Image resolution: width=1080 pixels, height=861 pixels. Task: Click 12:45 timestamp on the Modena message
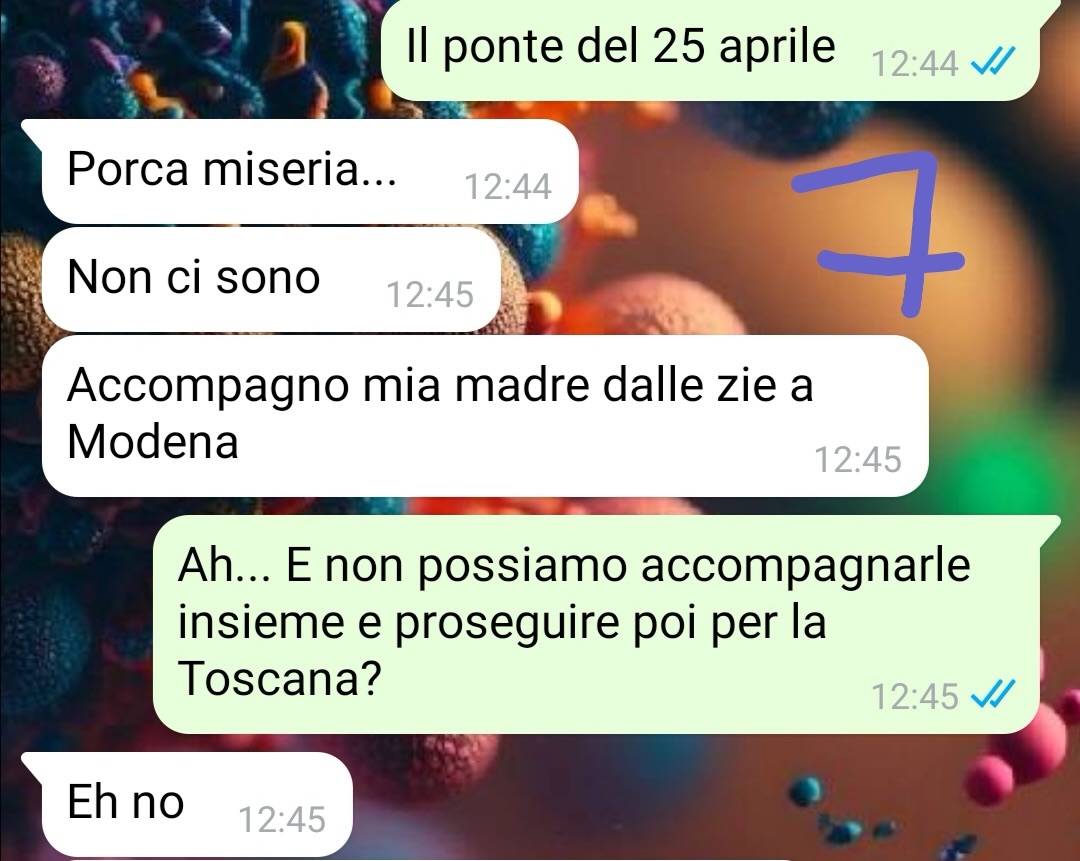pos(858,459)
